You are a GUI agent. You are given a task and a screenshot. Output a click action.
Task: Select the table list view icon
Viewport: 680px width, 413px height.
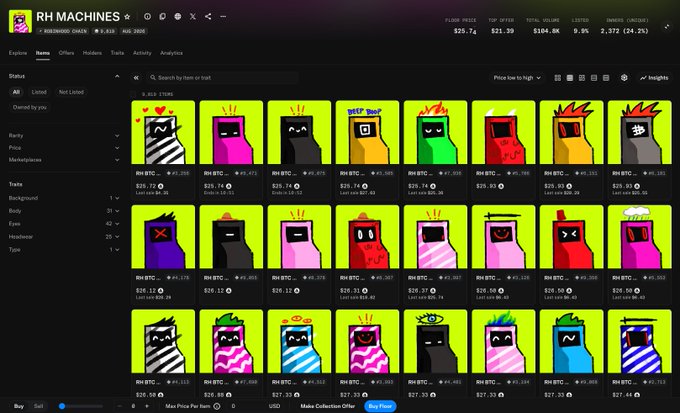tap(606, 78)
